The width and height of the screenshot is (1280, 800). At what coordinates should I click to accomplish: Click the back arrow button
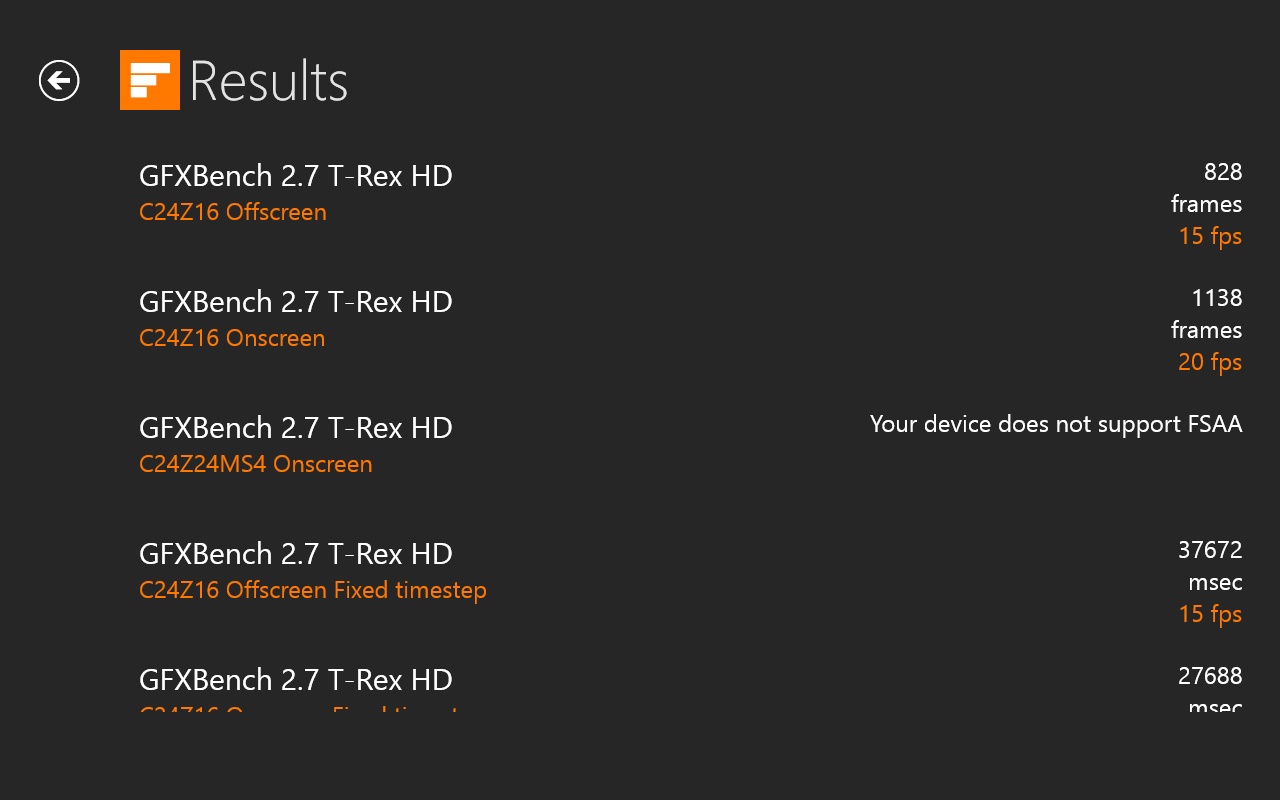(x=59, y=81)
